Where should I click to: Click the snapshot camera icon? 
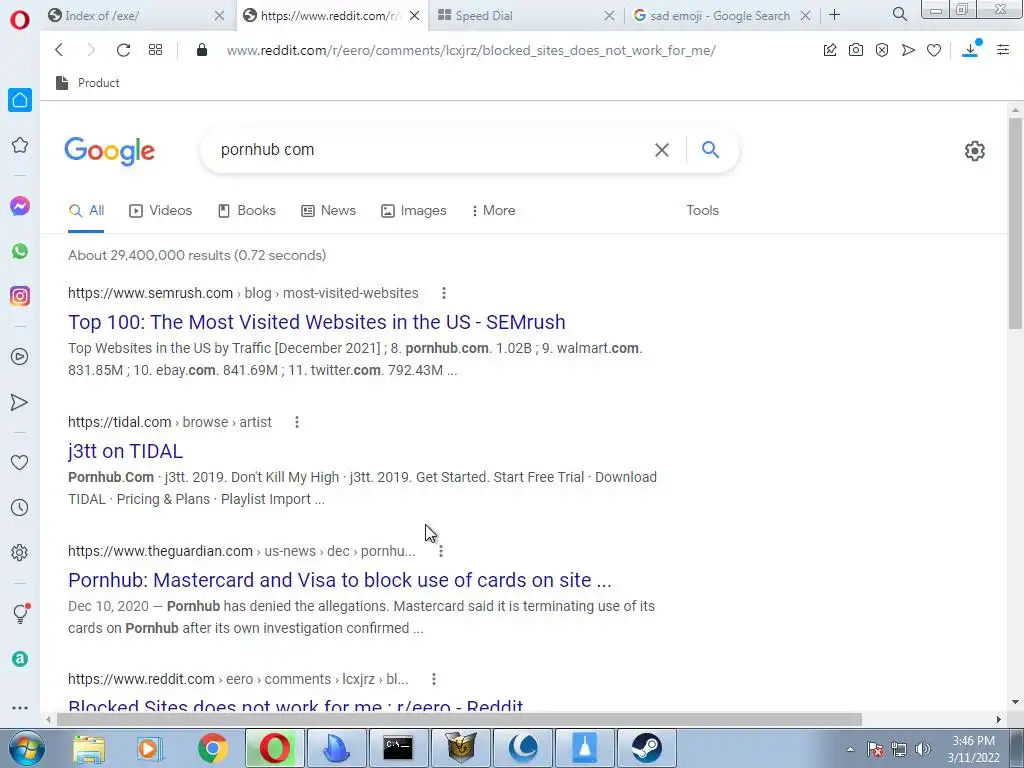(856, 50)
